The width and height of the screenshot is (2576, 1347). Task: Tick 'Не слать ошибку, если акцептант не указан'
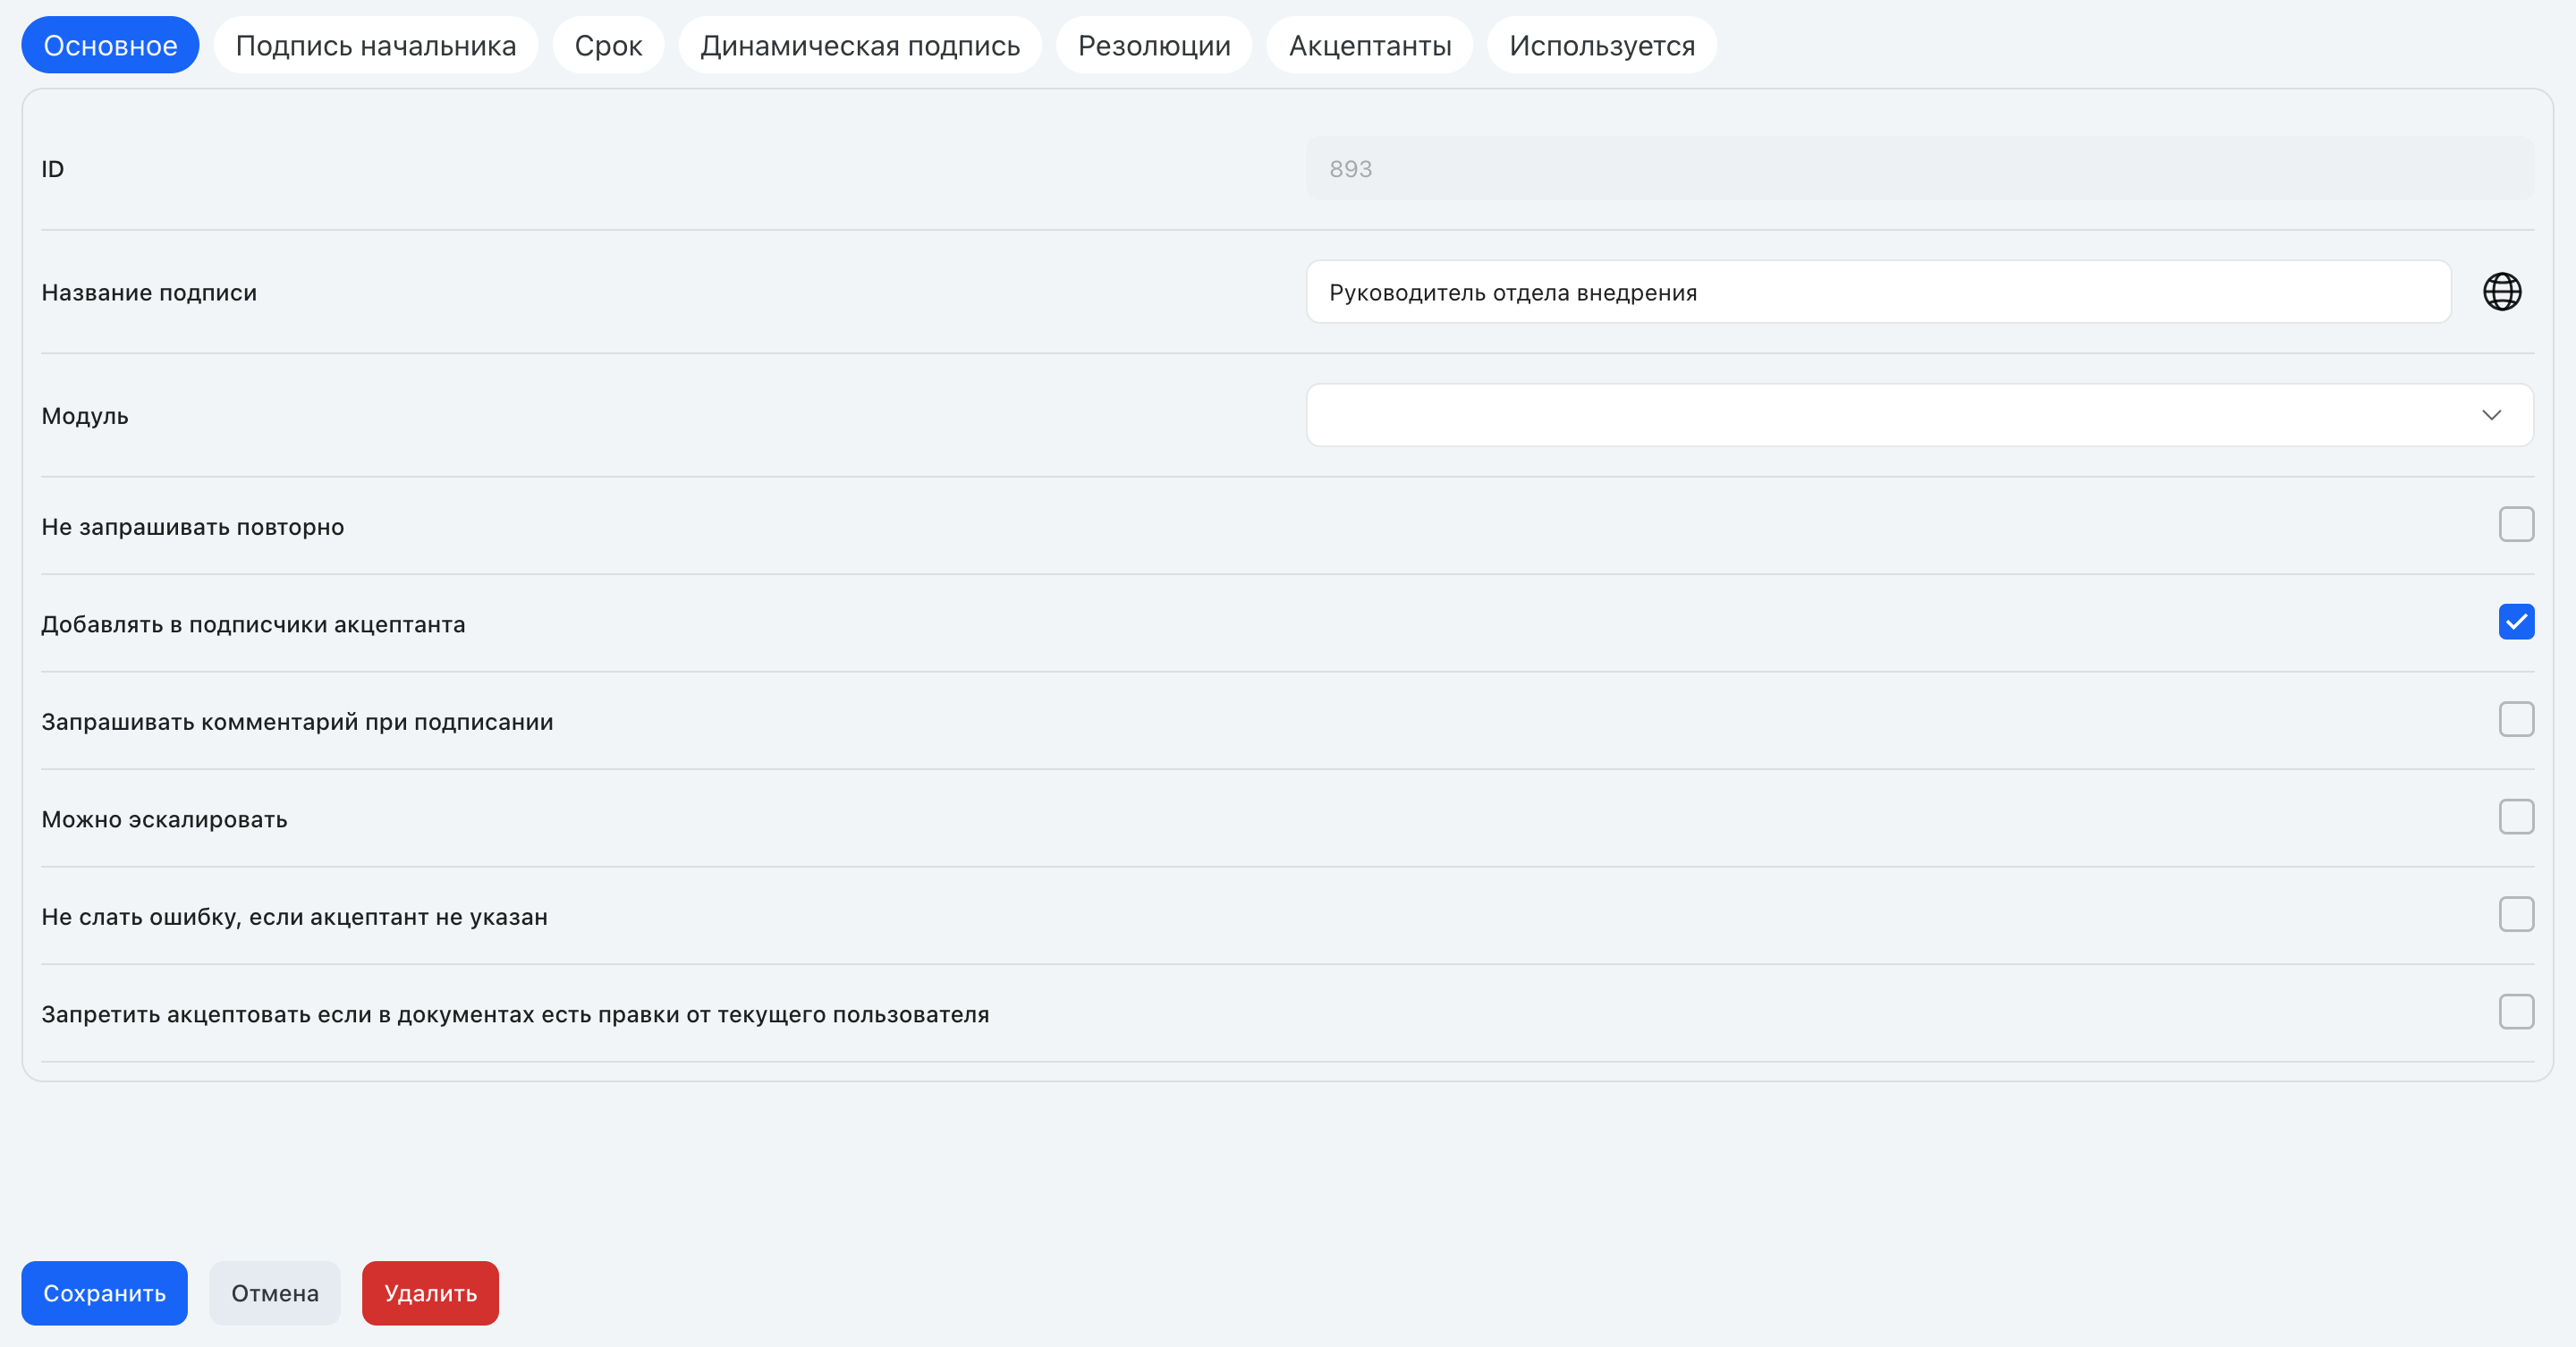(x=2516, y=914)
